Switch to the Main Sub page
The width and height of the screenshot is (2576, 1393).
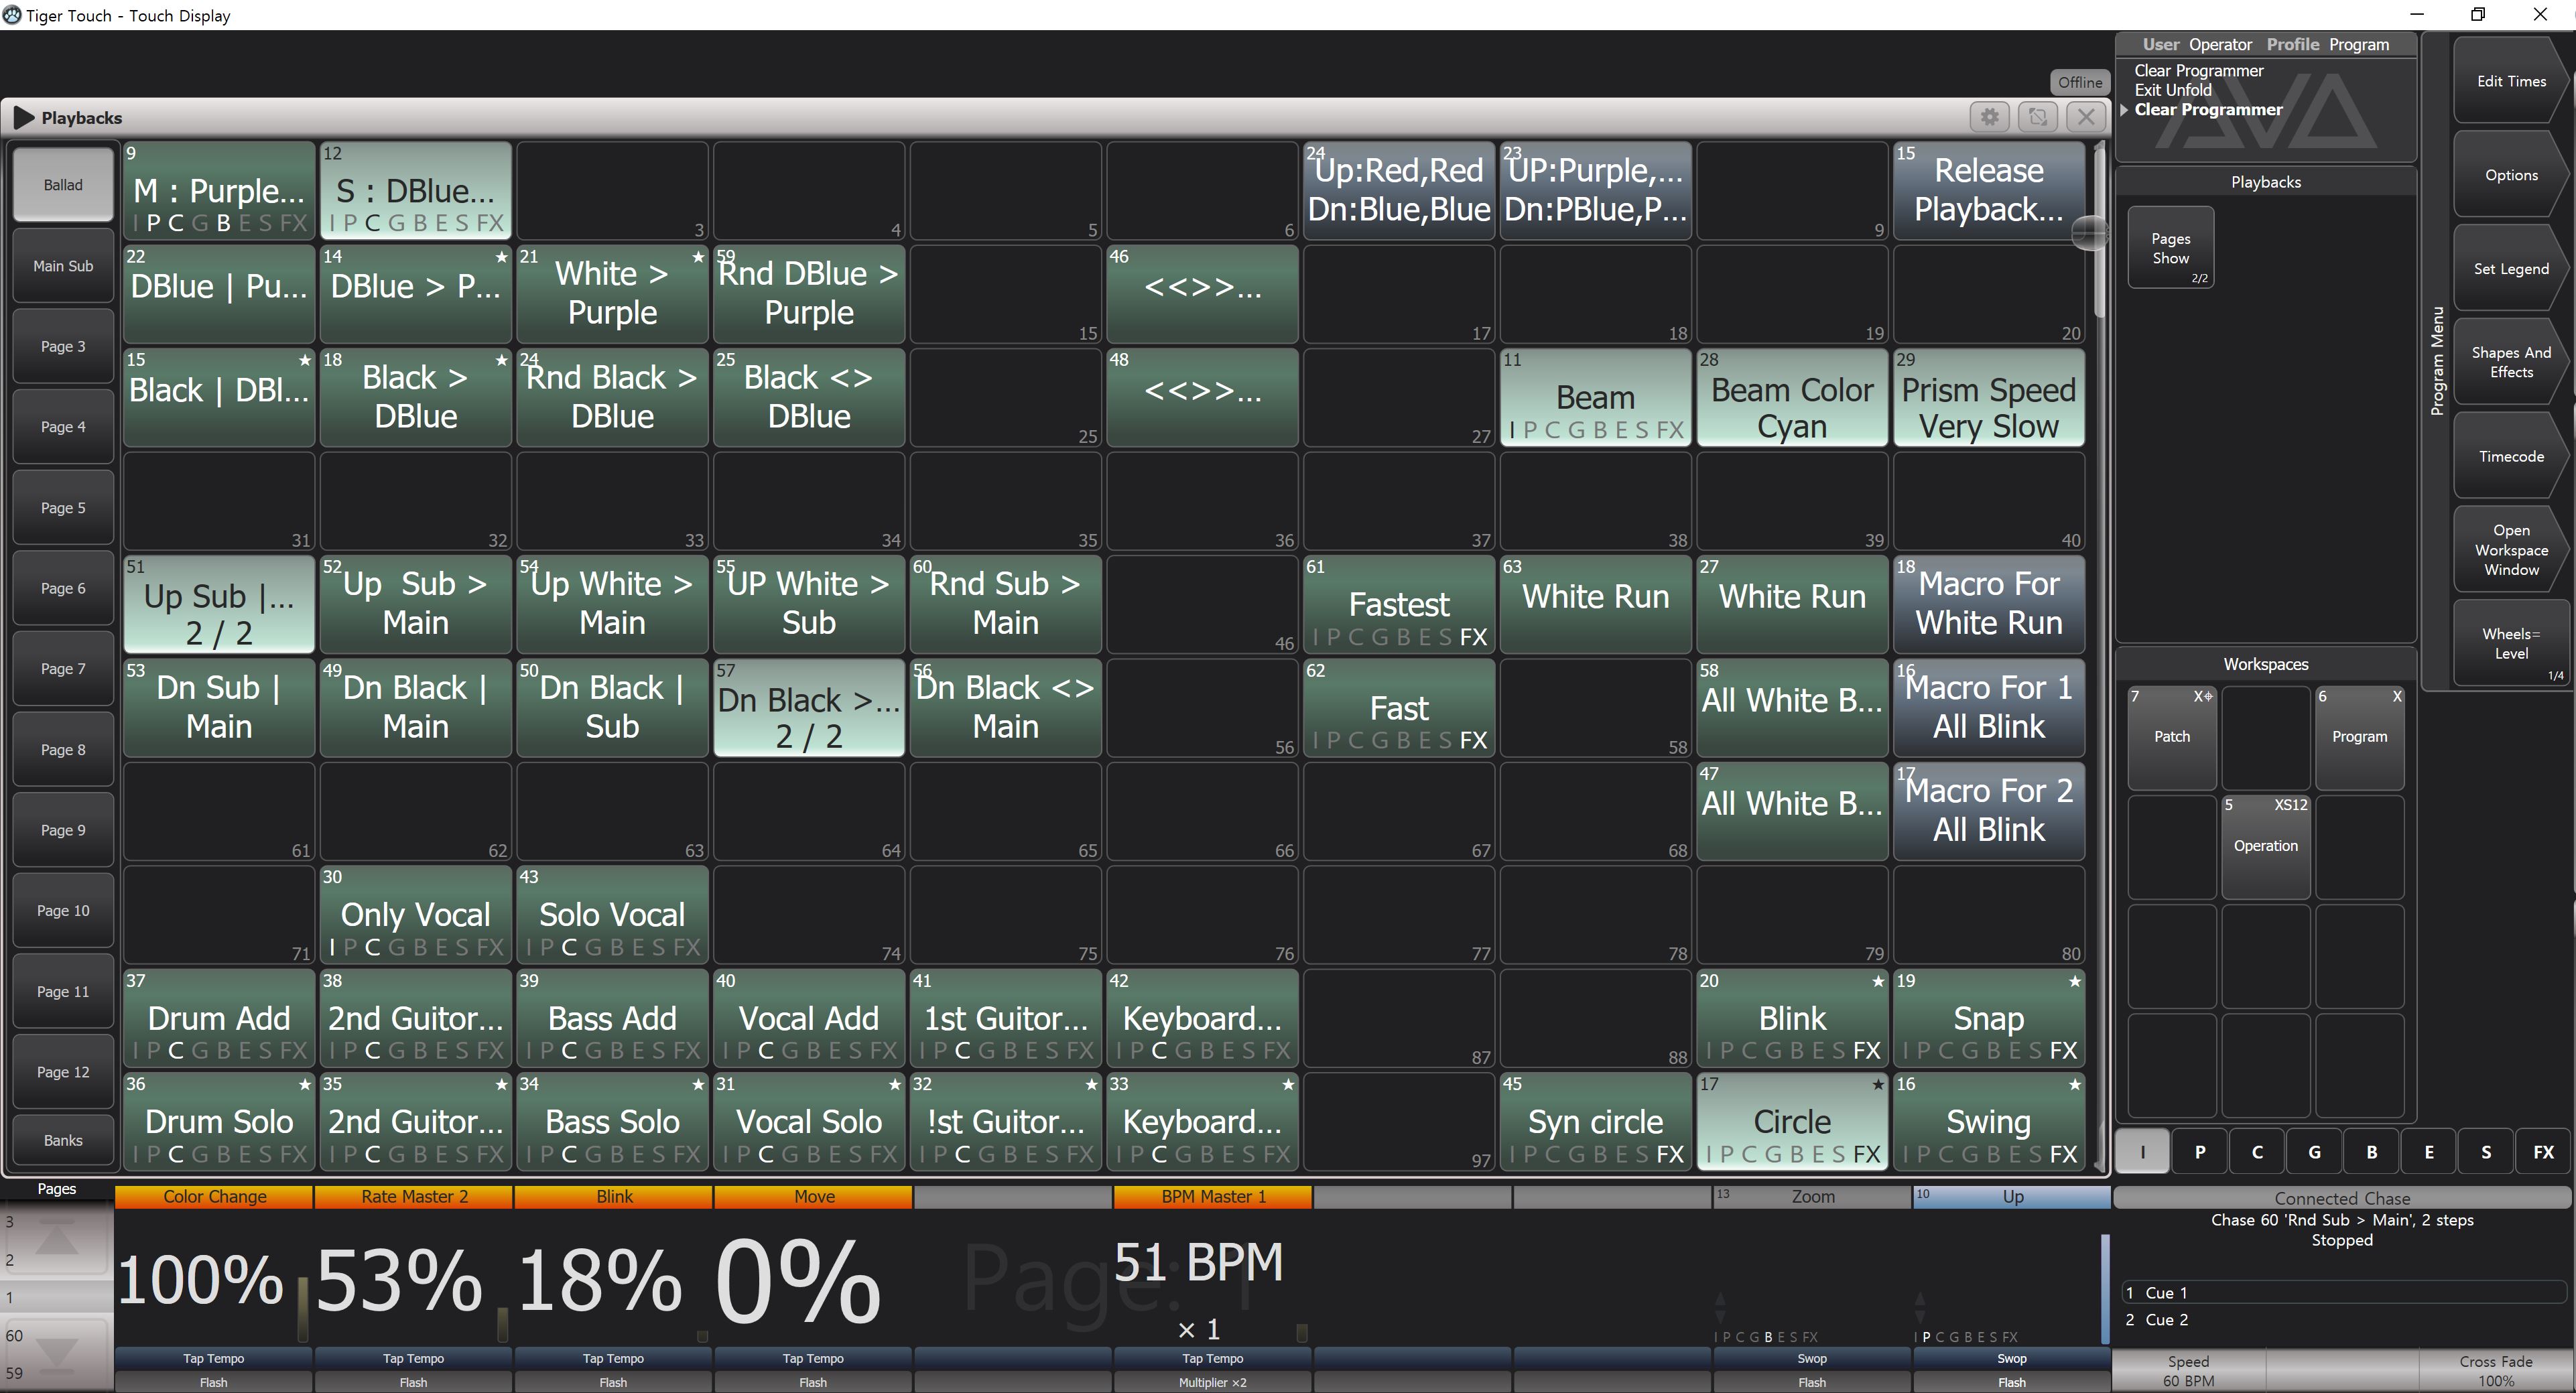click(x=63, y=266)
